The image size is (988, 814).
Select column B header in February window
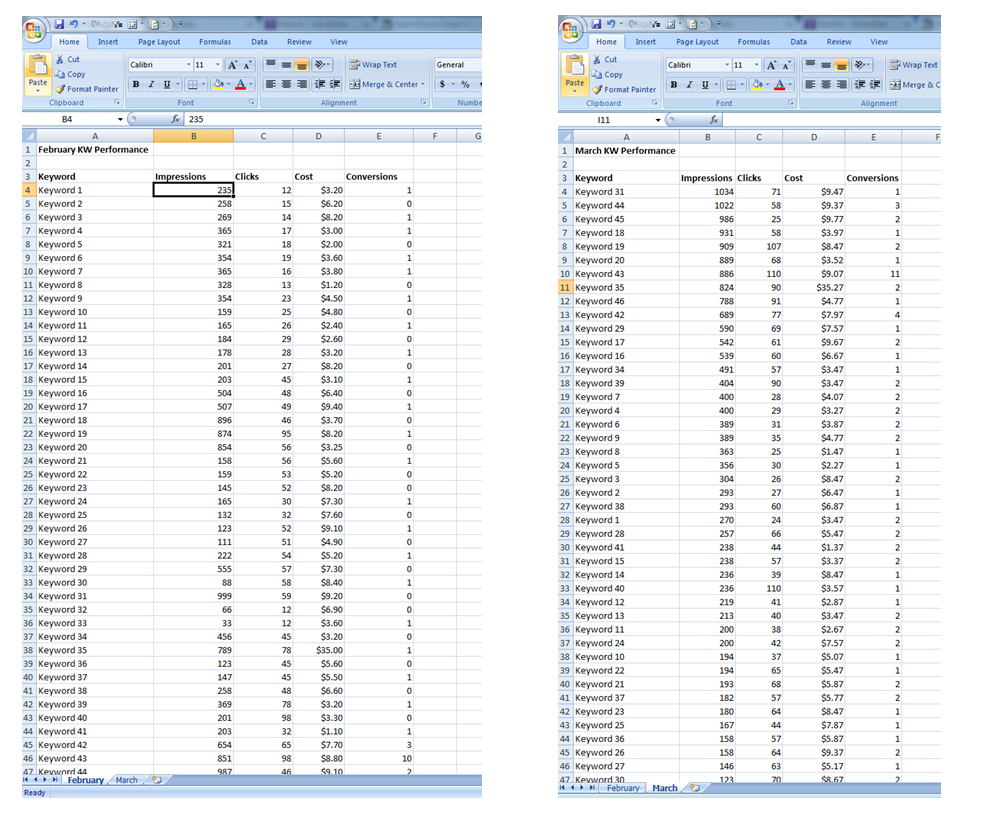(x=193, y=136)
